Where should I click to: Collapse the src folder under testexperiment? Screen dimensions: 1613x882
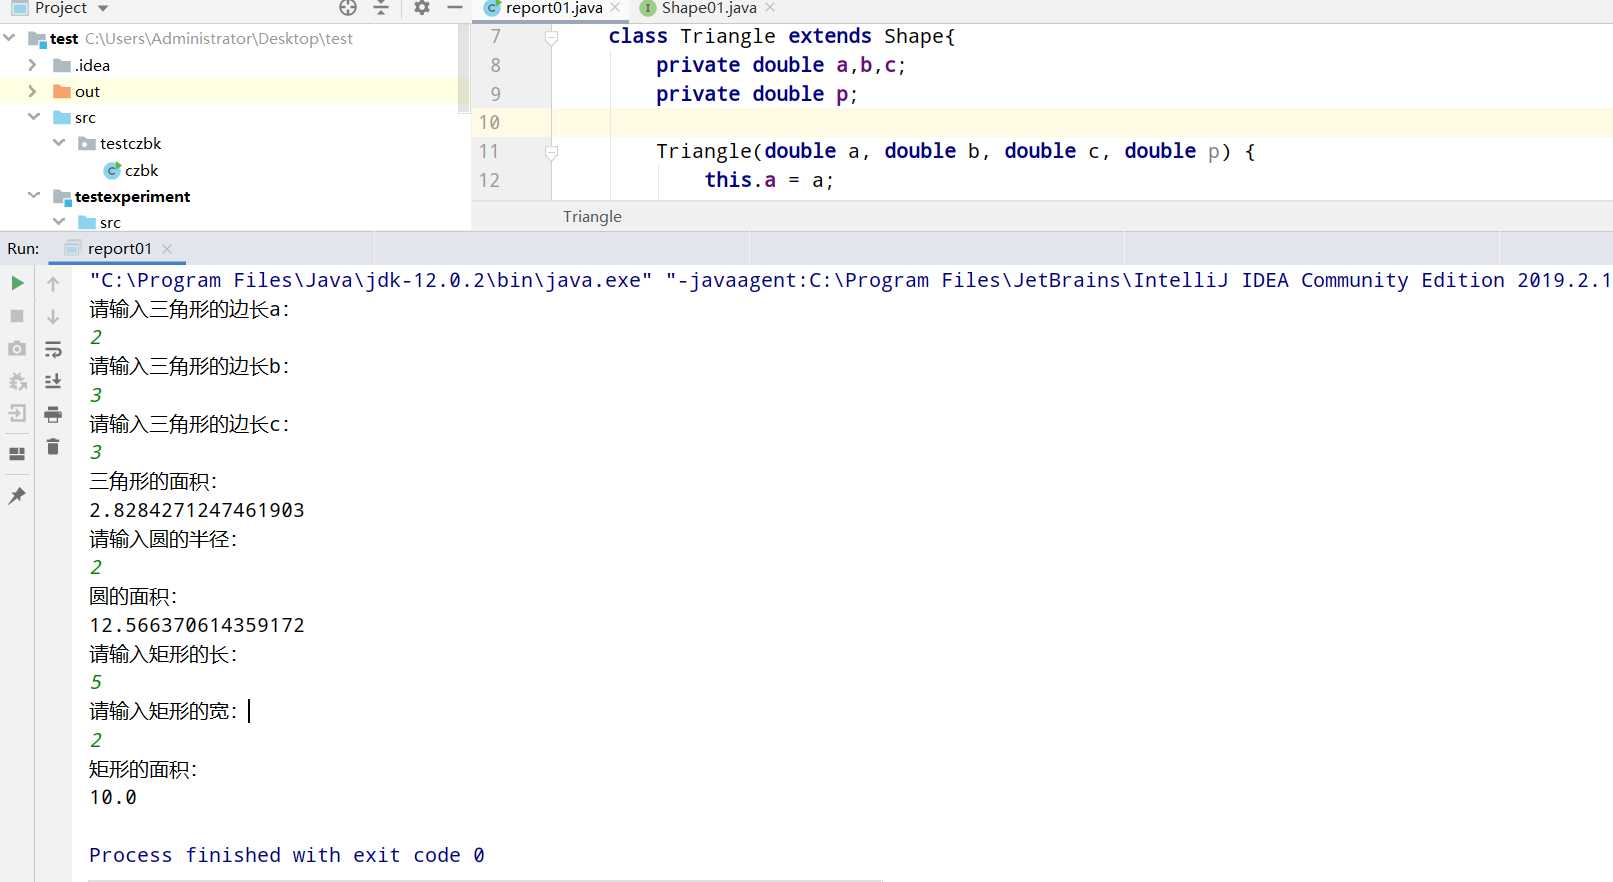click(59, 222)
